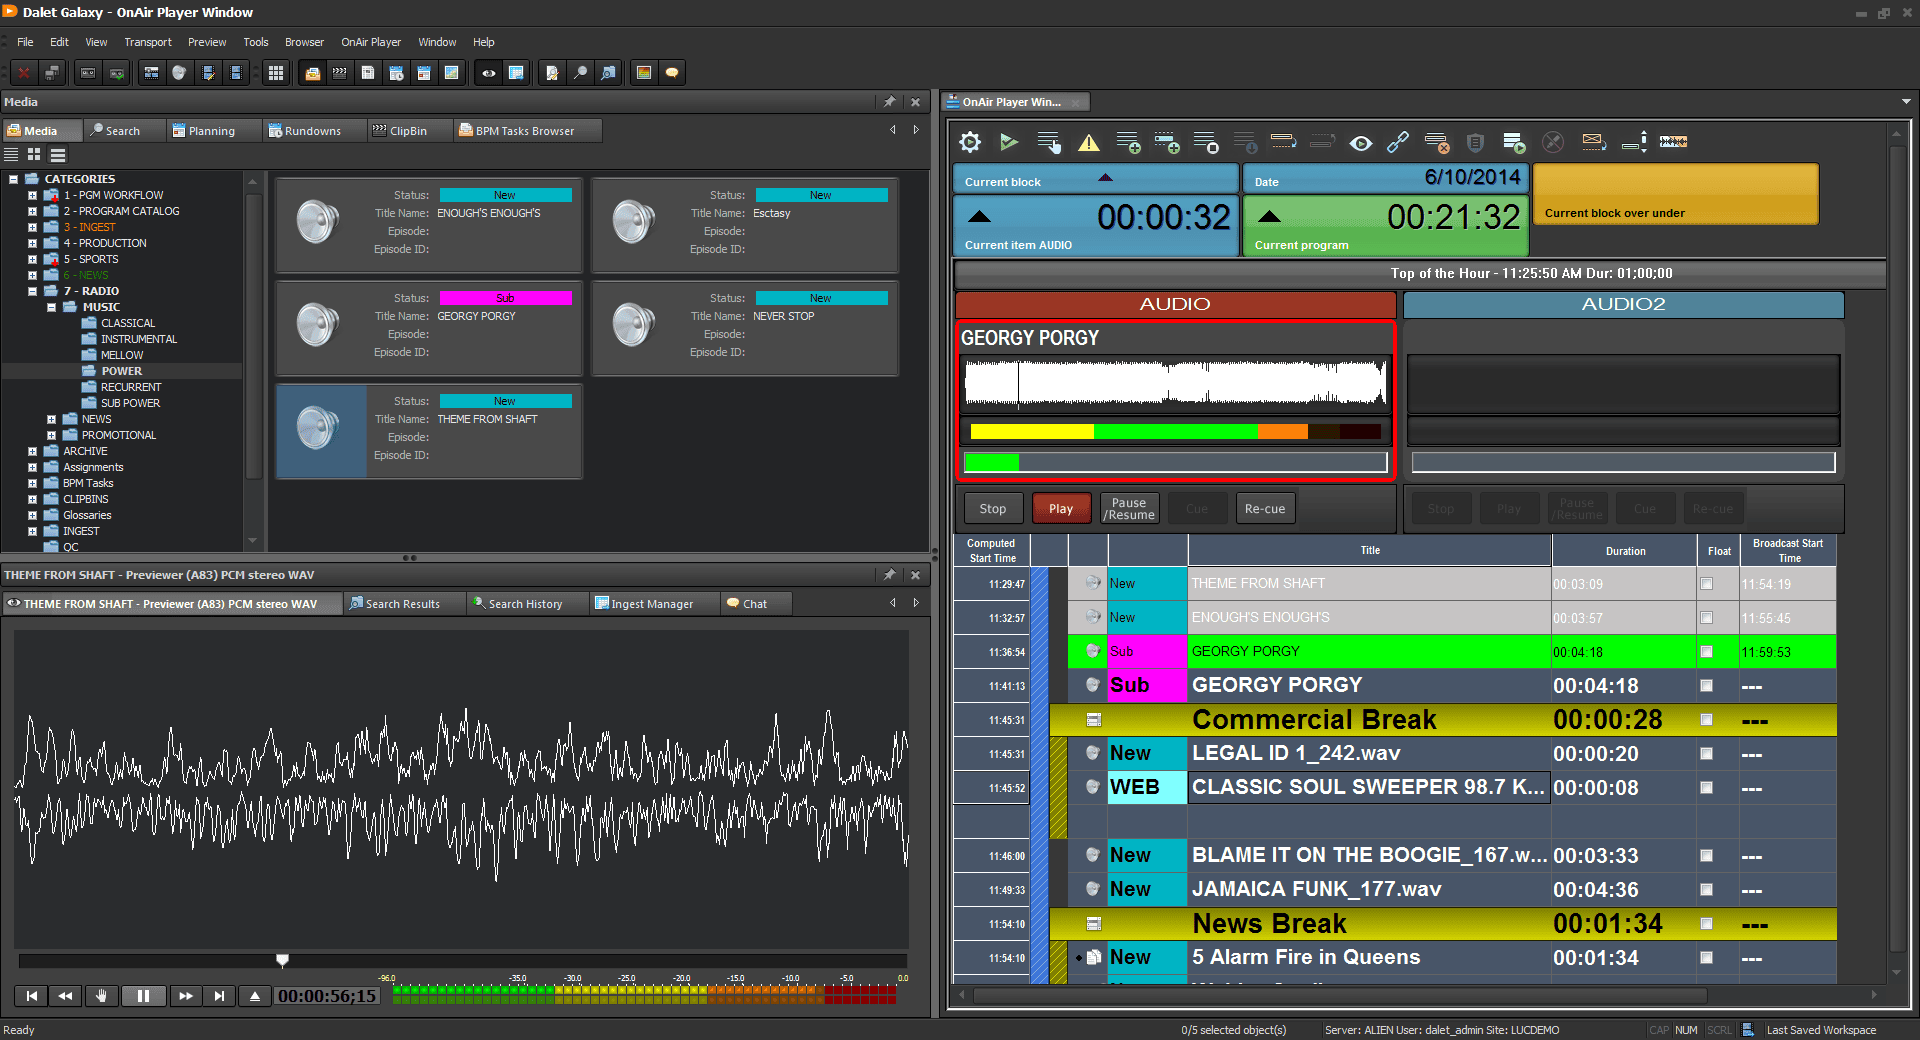Expand the 1 - PGM WORKFLOW folder
Screen dimensions: 1920x1040
pos(32,195)
